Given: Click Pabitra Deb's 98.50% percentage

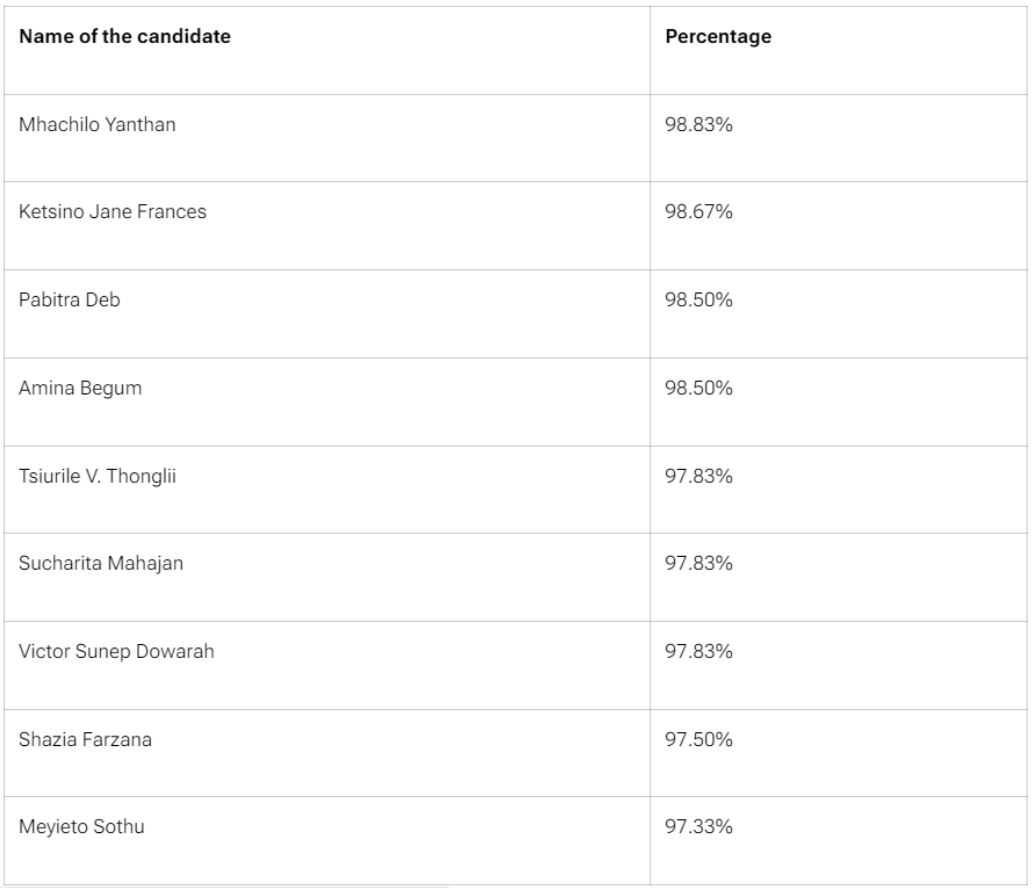Looking at the screenshot, I should [699, 300].
